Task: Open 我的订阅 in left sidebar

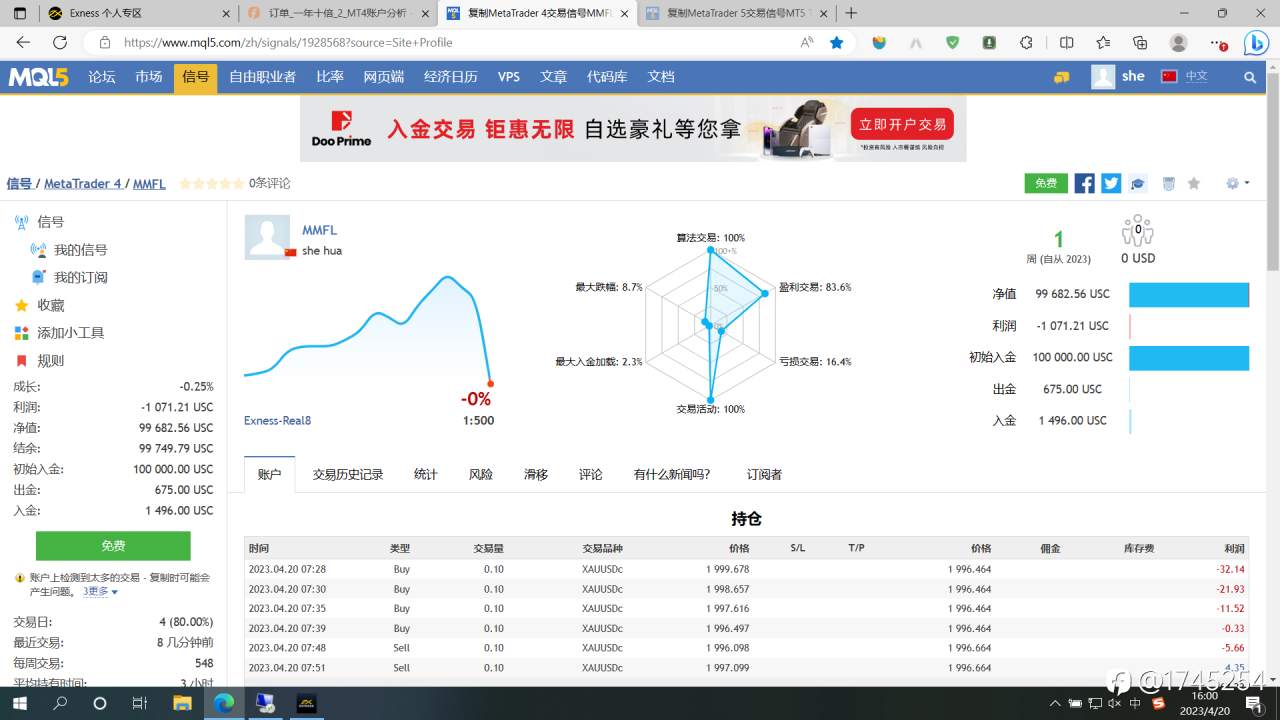Action: 80,277
